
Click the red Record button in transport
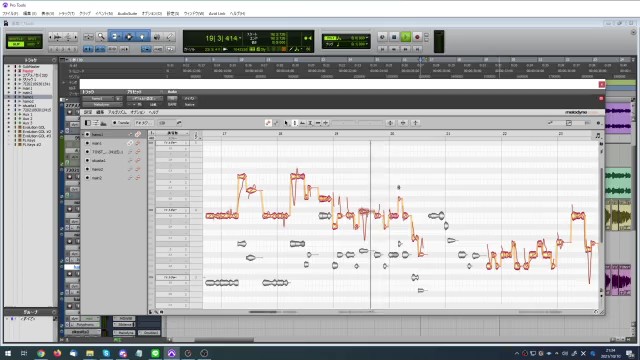tap(417, 37)
